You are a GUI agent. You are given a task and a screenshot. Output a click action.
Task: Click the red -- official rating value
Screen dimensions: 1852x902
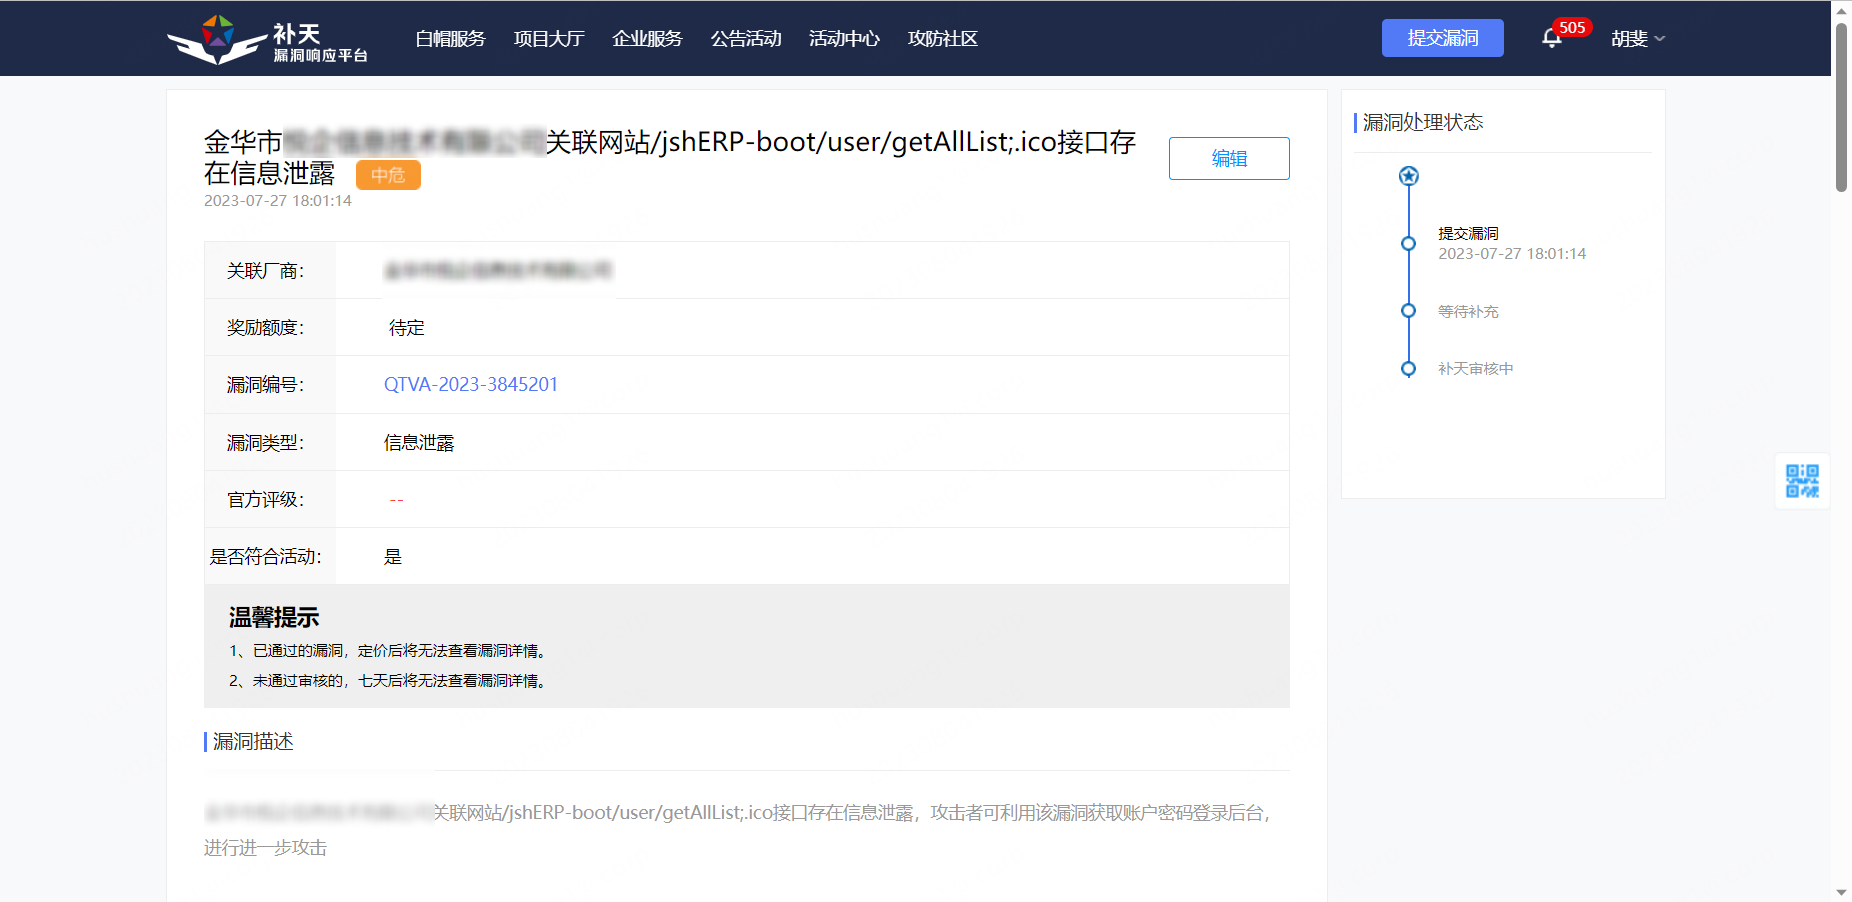point(397,499)
